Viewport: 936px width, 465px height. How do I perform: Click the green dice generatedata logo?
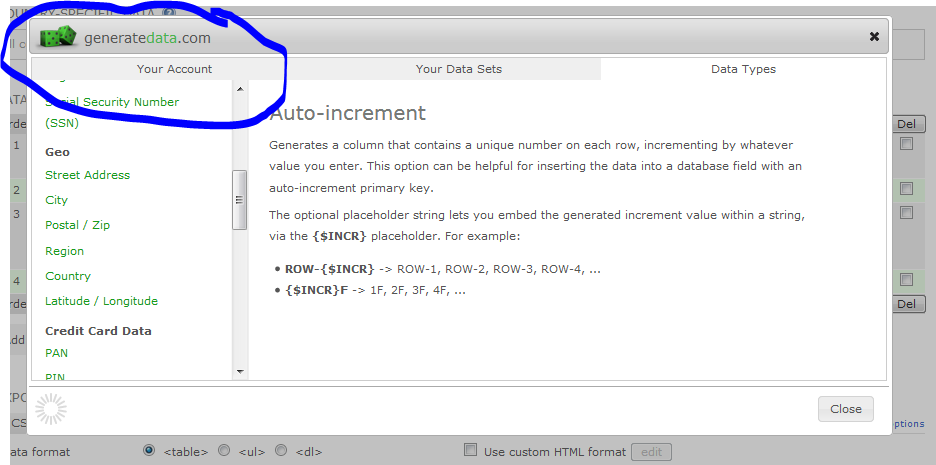(x=58, y=38)
